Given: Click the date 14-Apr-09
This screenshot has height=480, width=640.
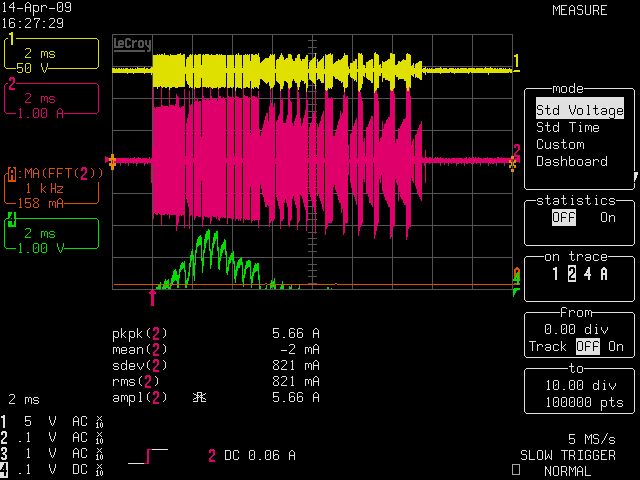Looking at the screenshot, I should [x=36, y=7].
